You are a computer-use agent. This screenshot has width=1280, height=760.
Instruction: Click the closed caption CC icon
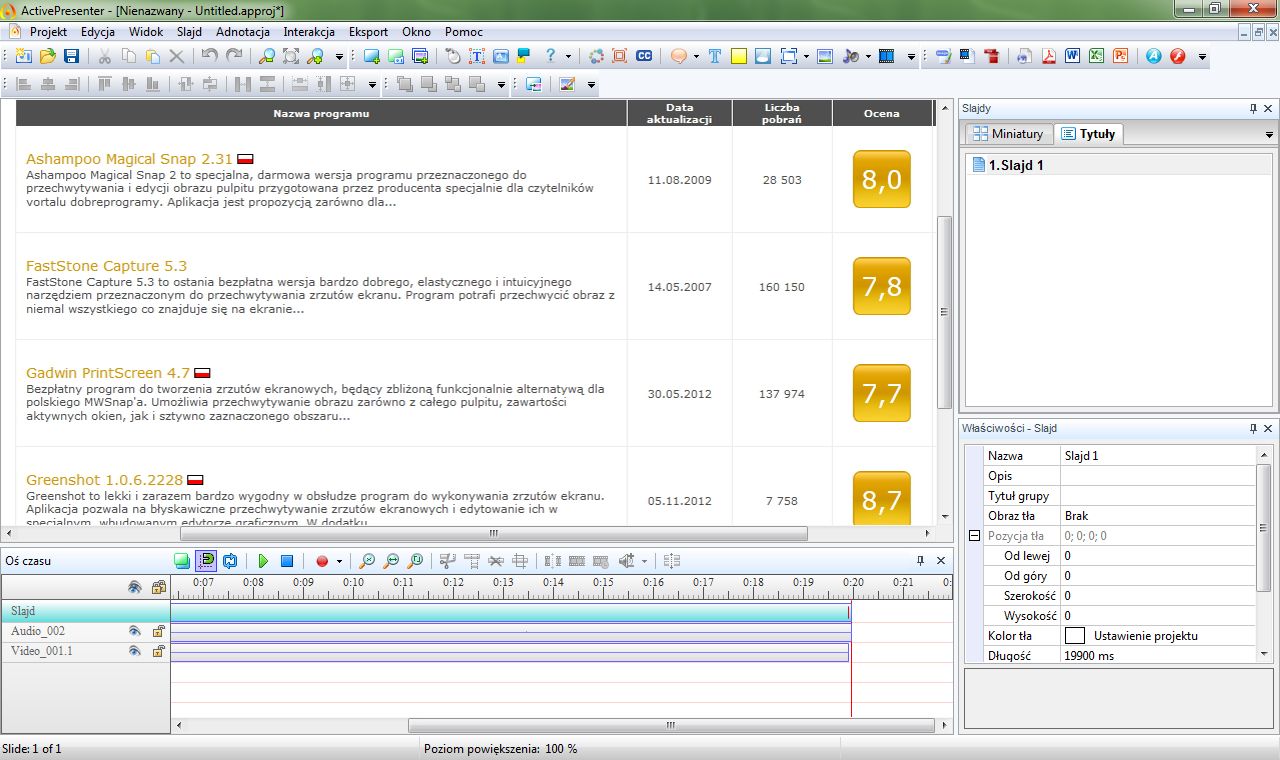click(645, 57)
